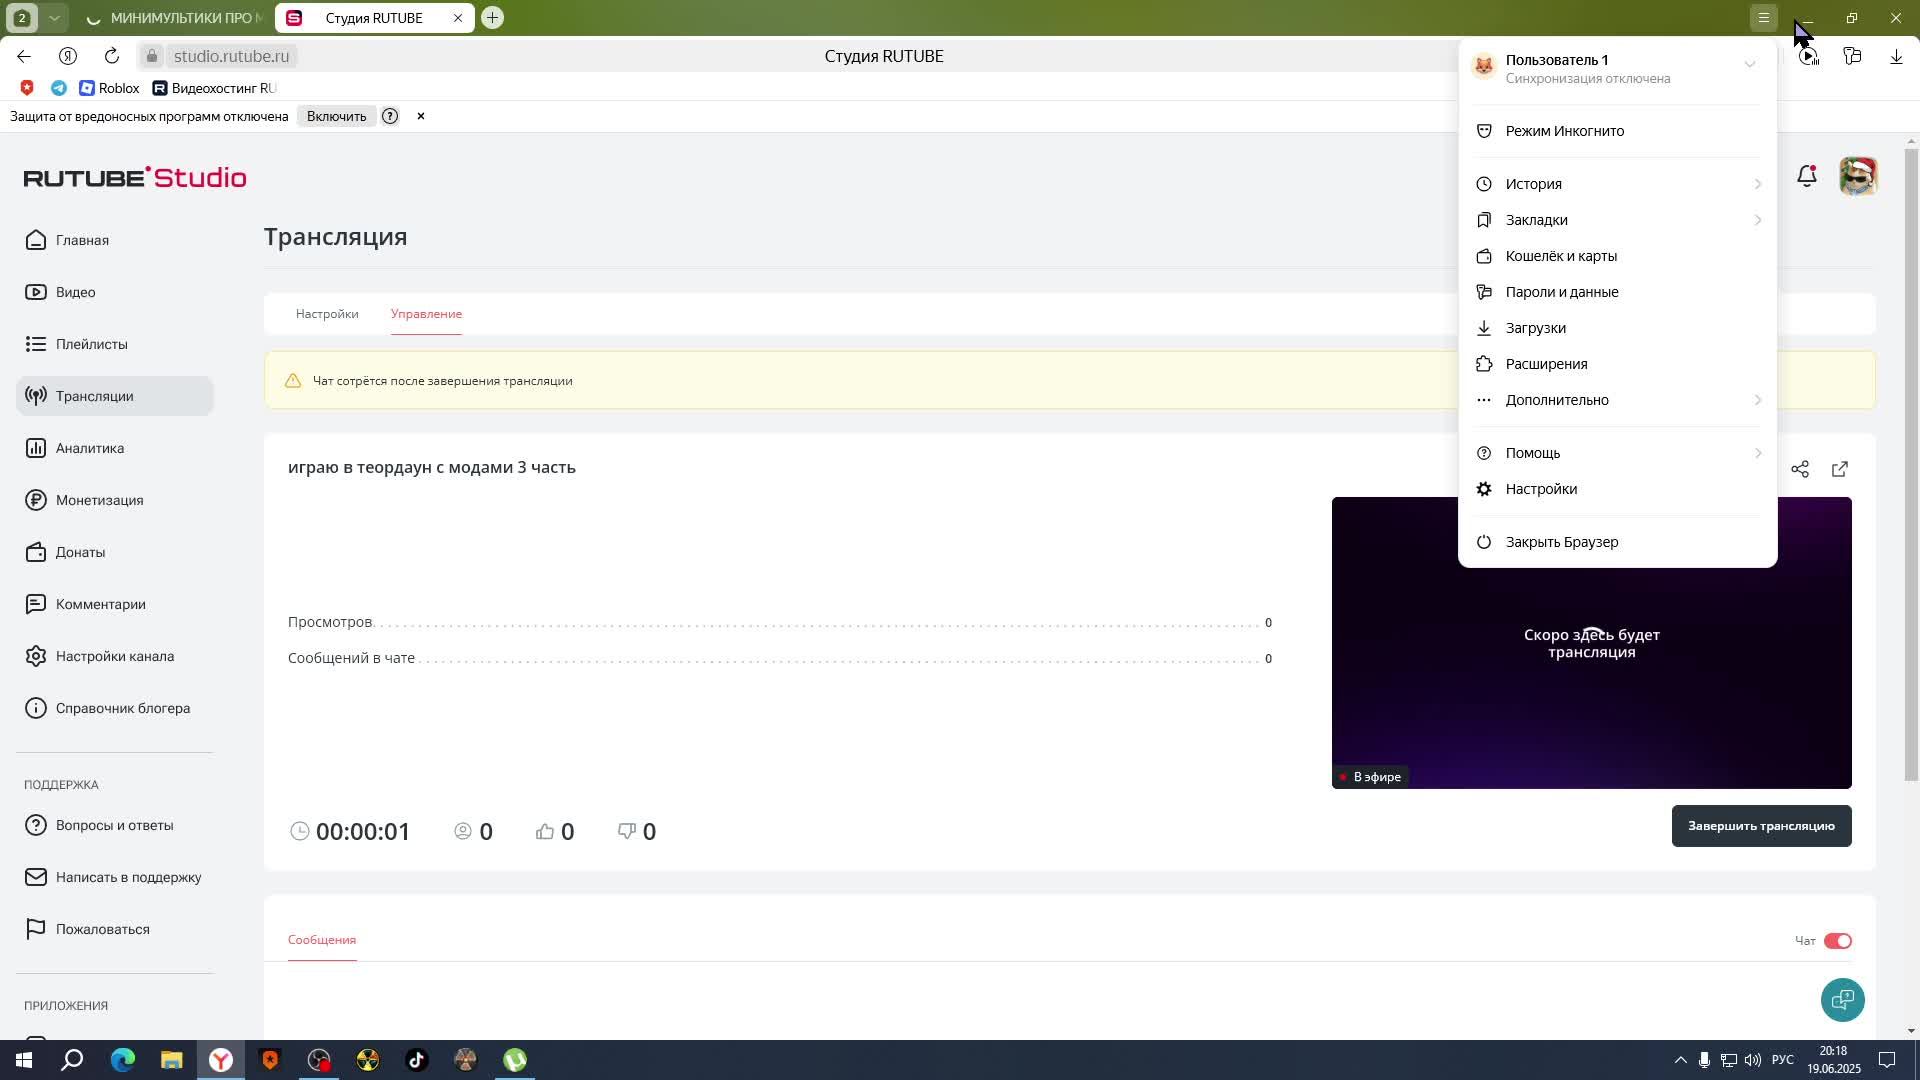Open the tab list dropdown arrow
Viewport: 1920px width, 1080px height.
click(55, 18)
